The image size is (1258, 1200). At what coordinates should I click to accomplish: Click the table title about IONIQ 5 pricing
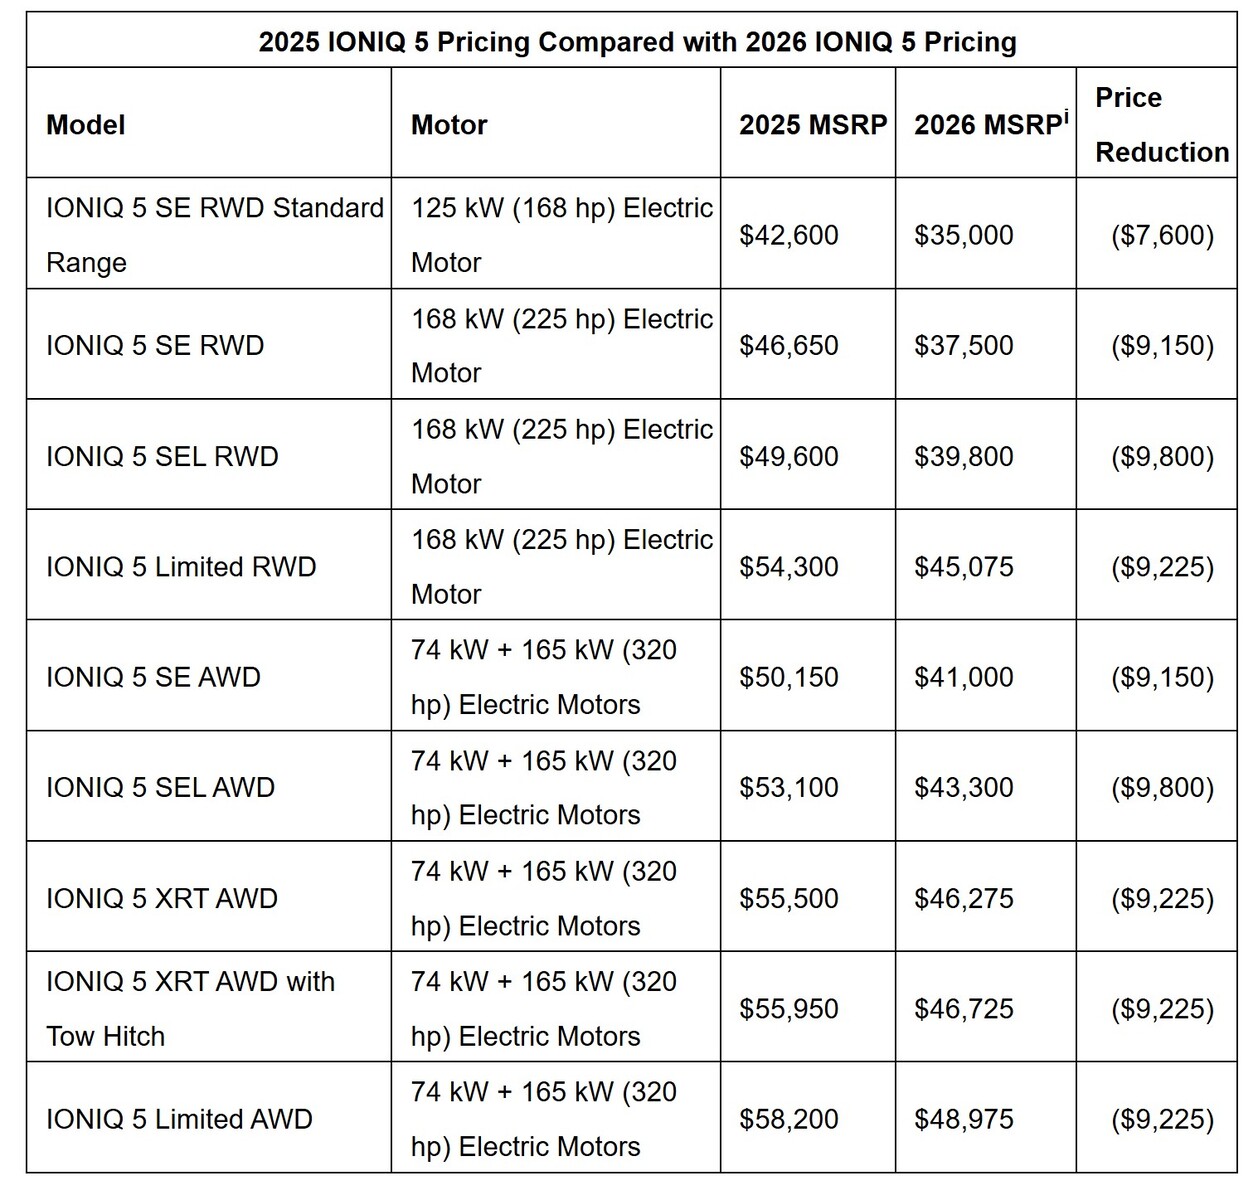[637, 42]
